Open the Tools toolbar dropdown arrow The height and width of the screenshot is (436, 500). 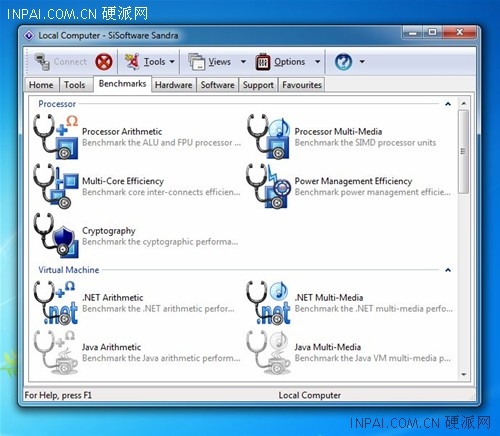[x=172, y=62]
